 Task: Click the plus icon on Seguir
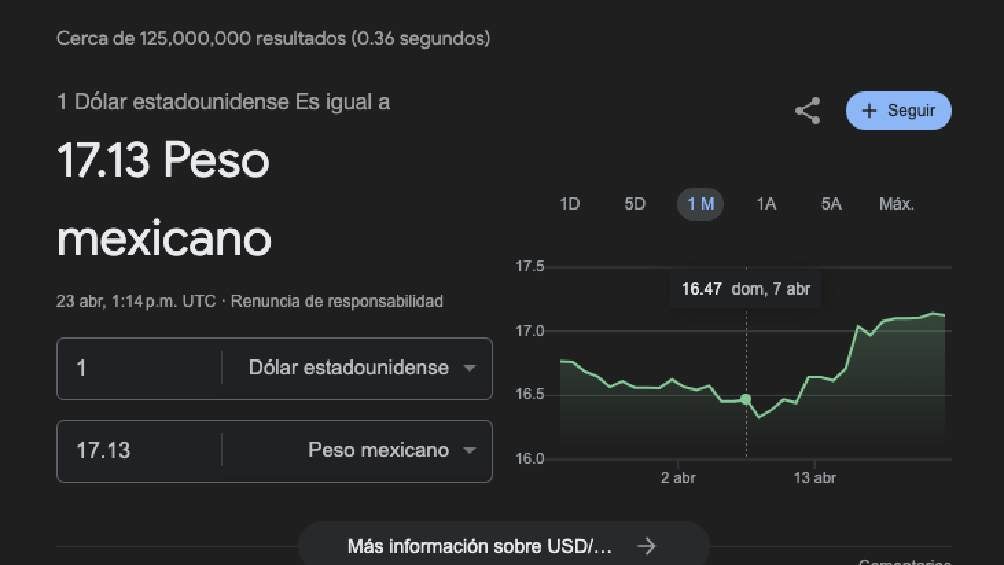869,111
